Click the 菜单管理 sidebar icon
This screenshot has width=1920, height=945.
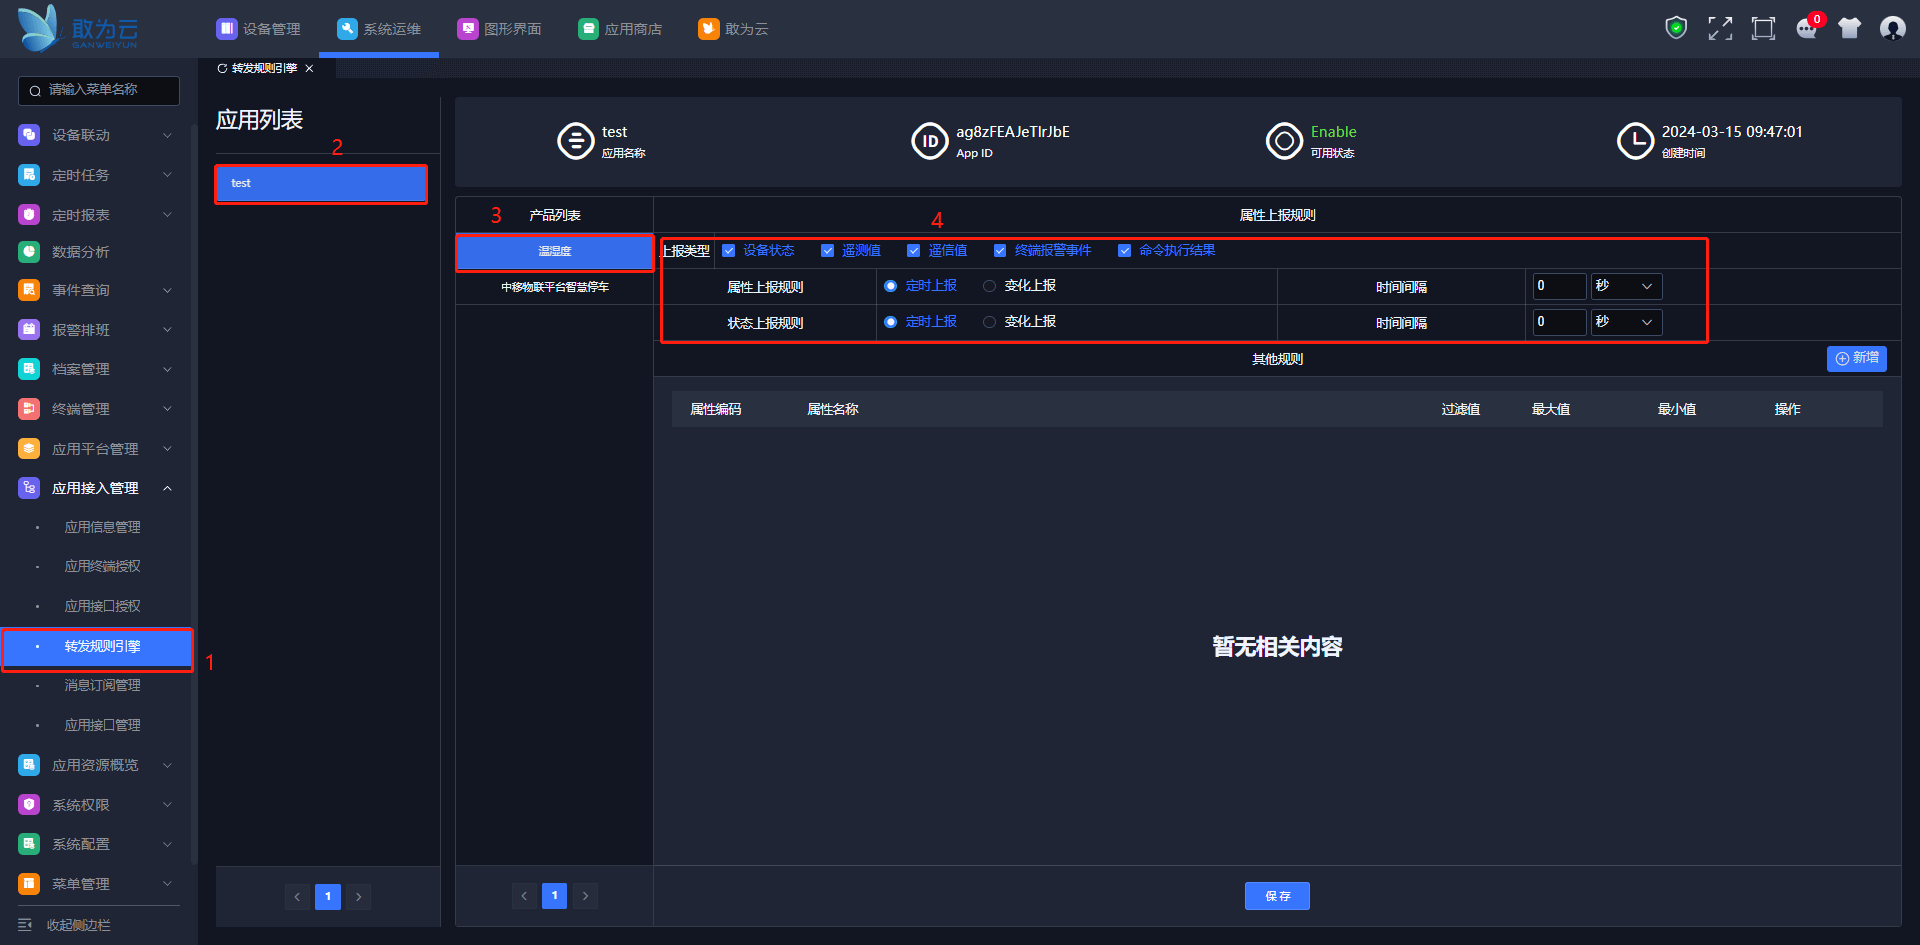pyautogui.click(x=29, y=884)
